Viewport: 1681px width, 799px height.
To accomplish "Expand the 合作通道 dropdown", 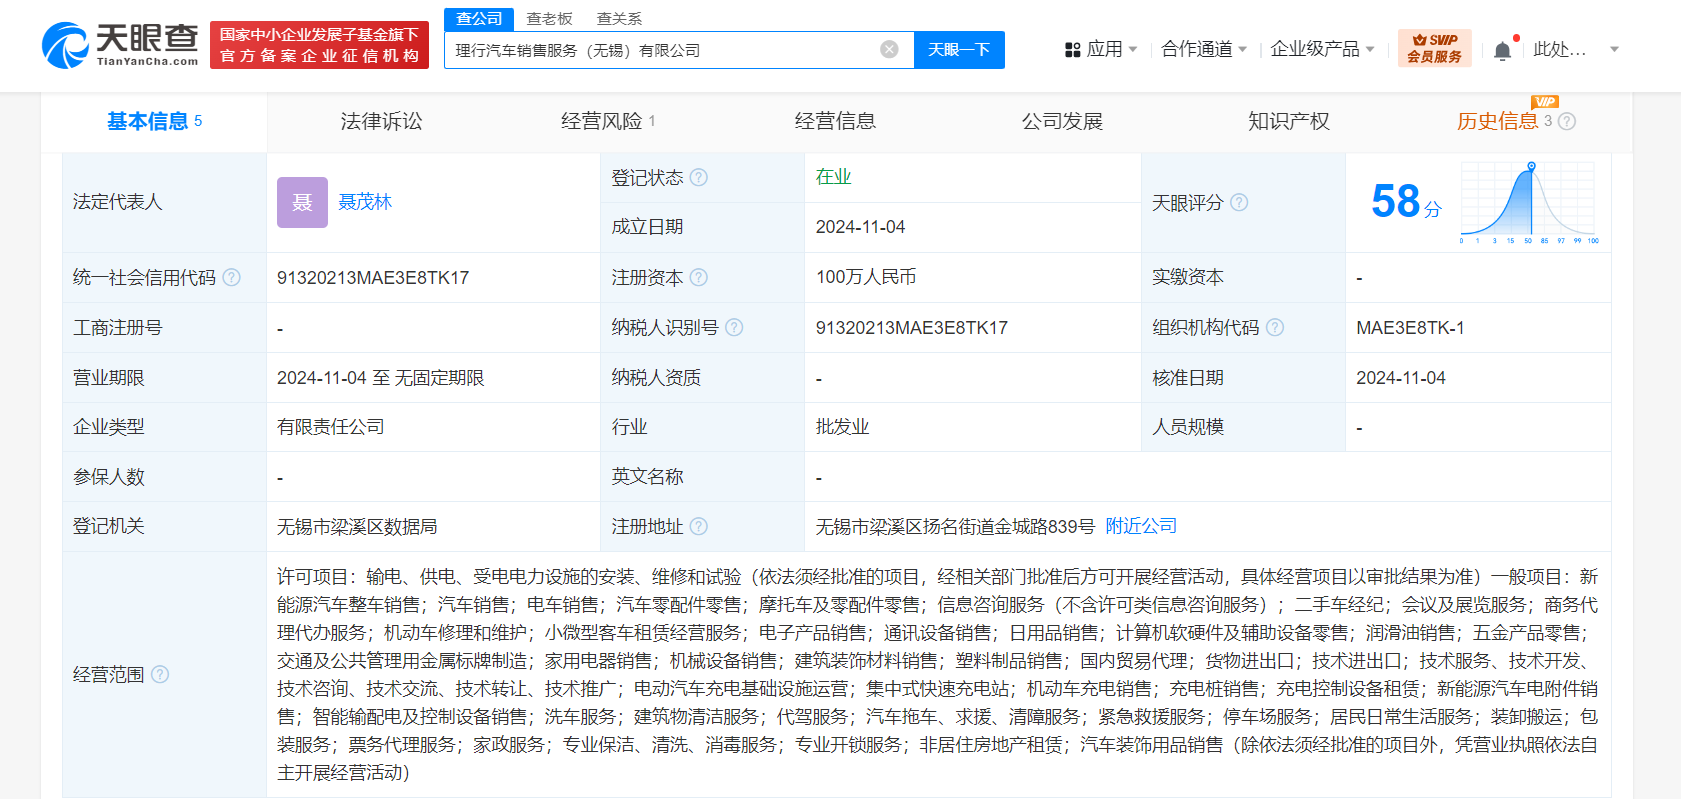I will (1204, 49).
